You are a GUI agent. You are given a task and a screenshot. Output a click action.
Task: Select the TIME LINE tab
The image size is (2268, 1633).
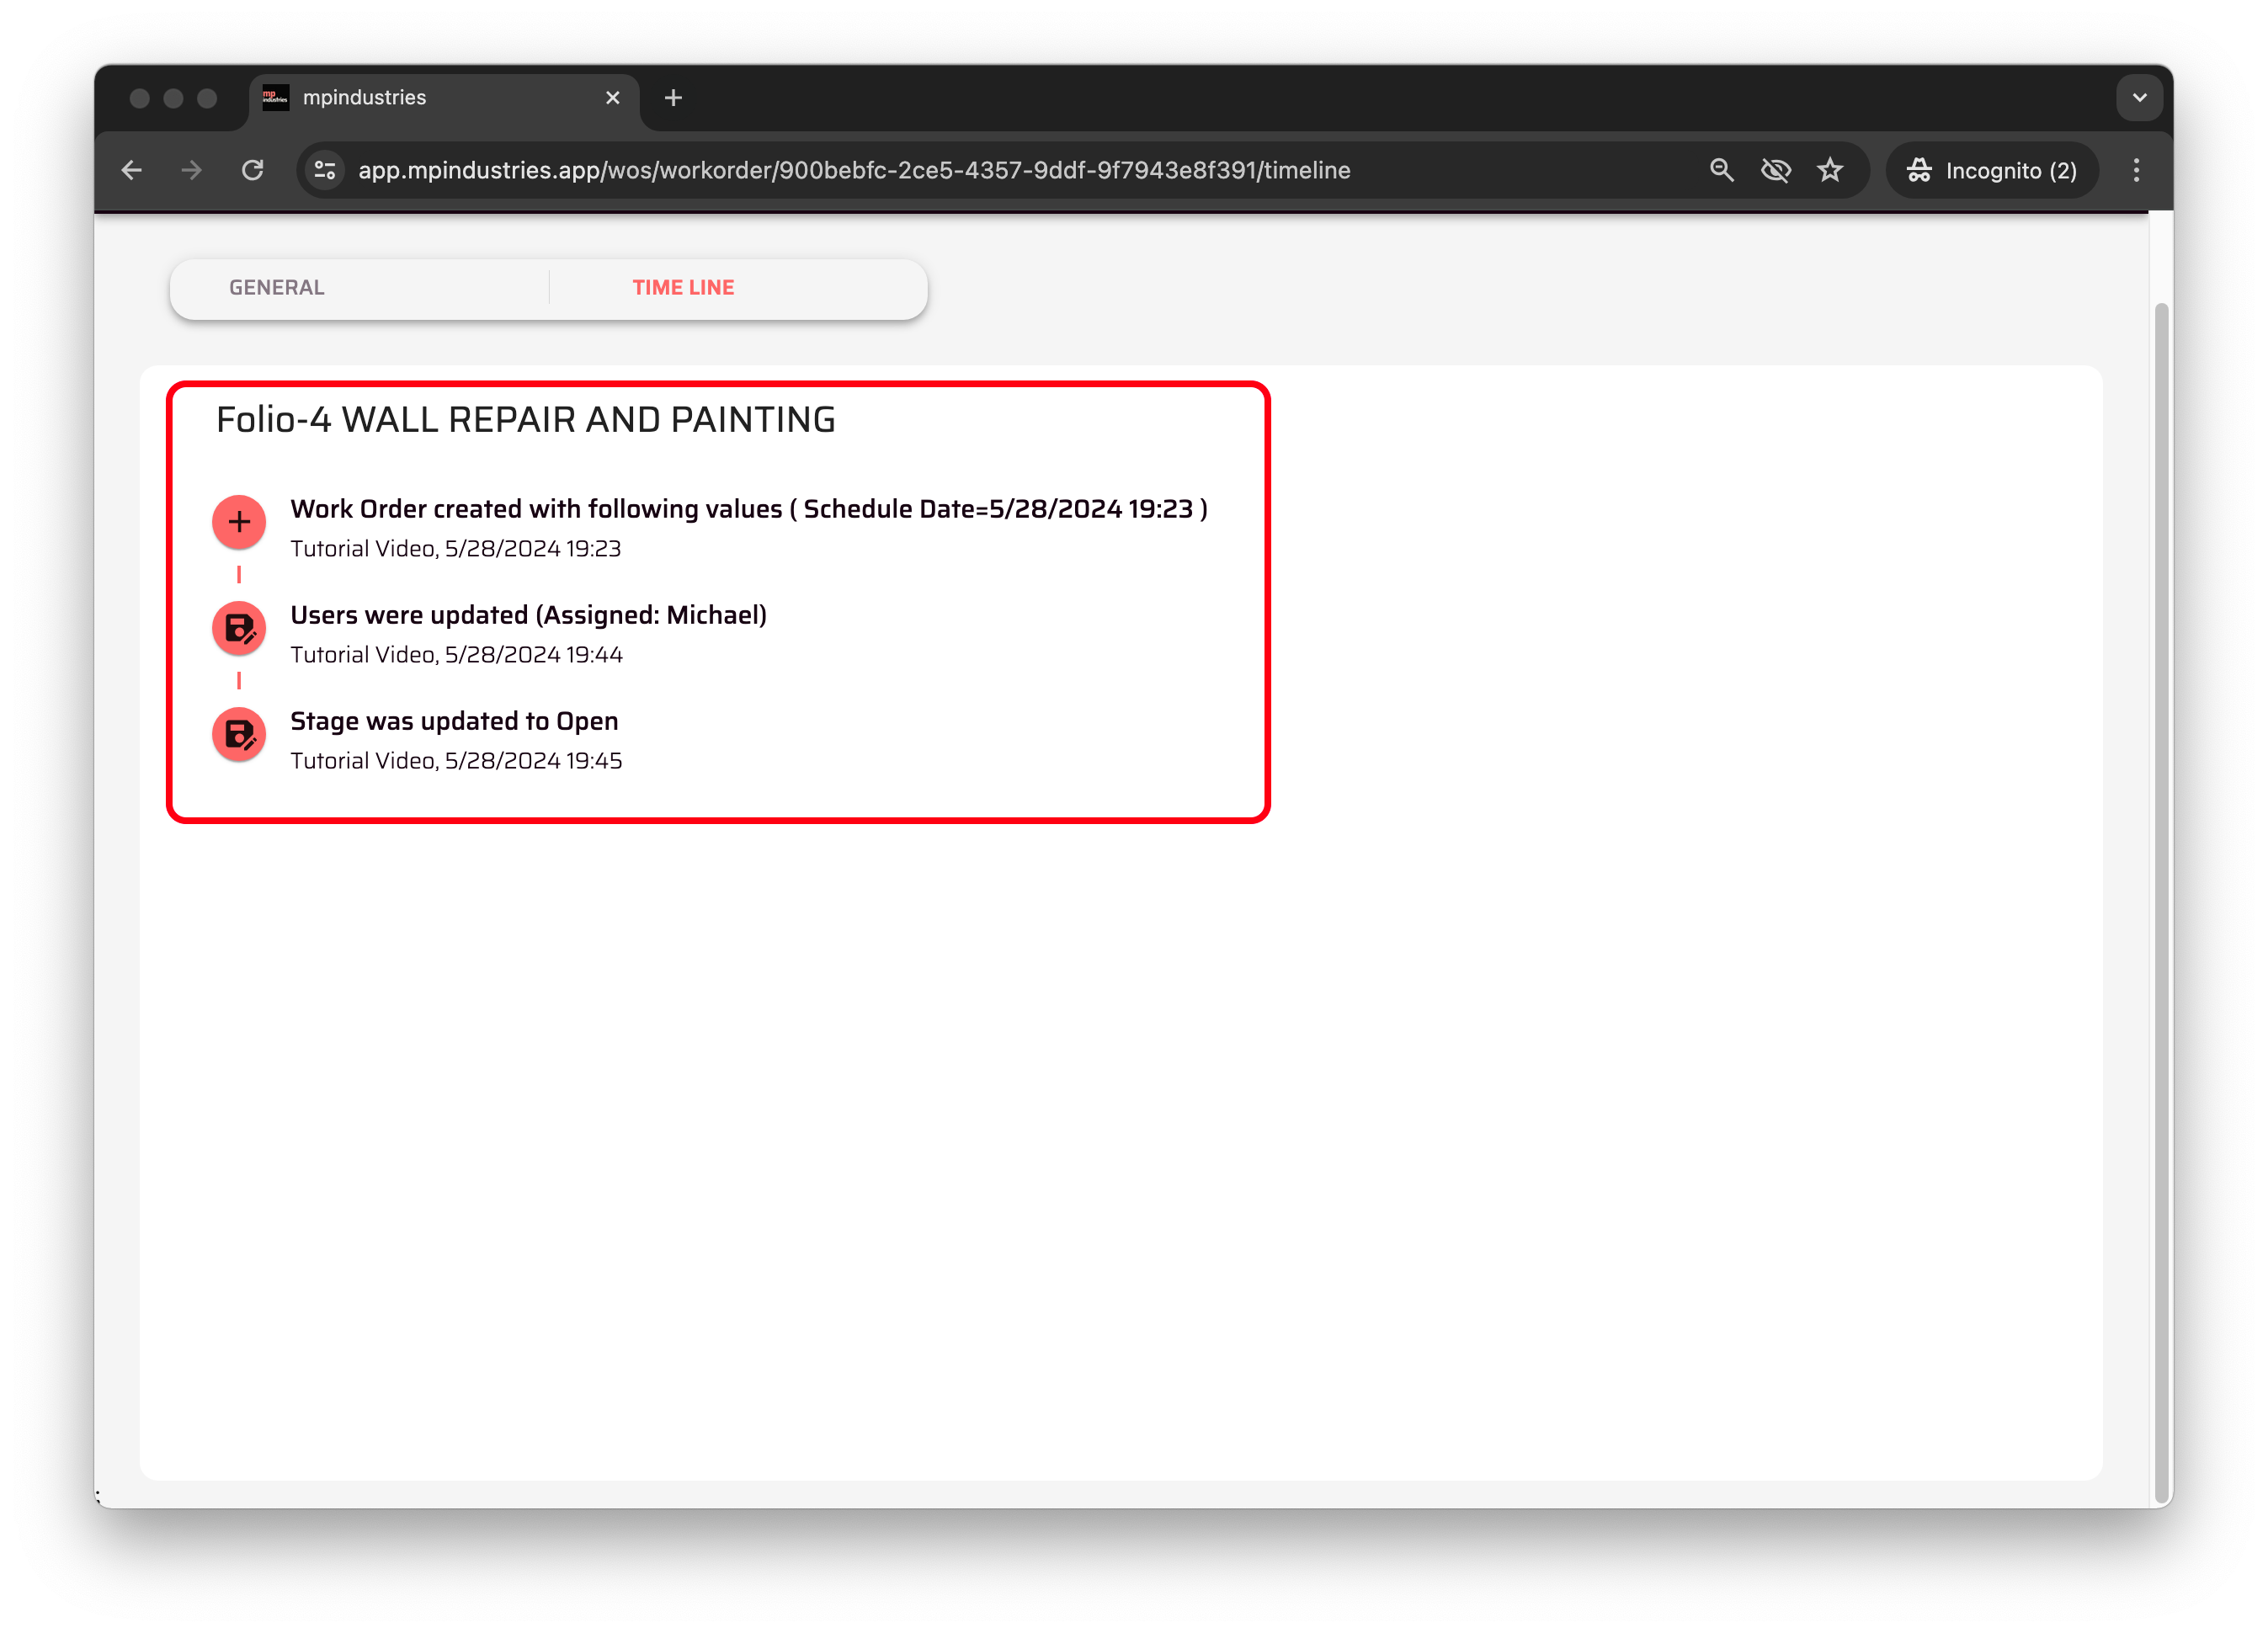coord(683,288)
